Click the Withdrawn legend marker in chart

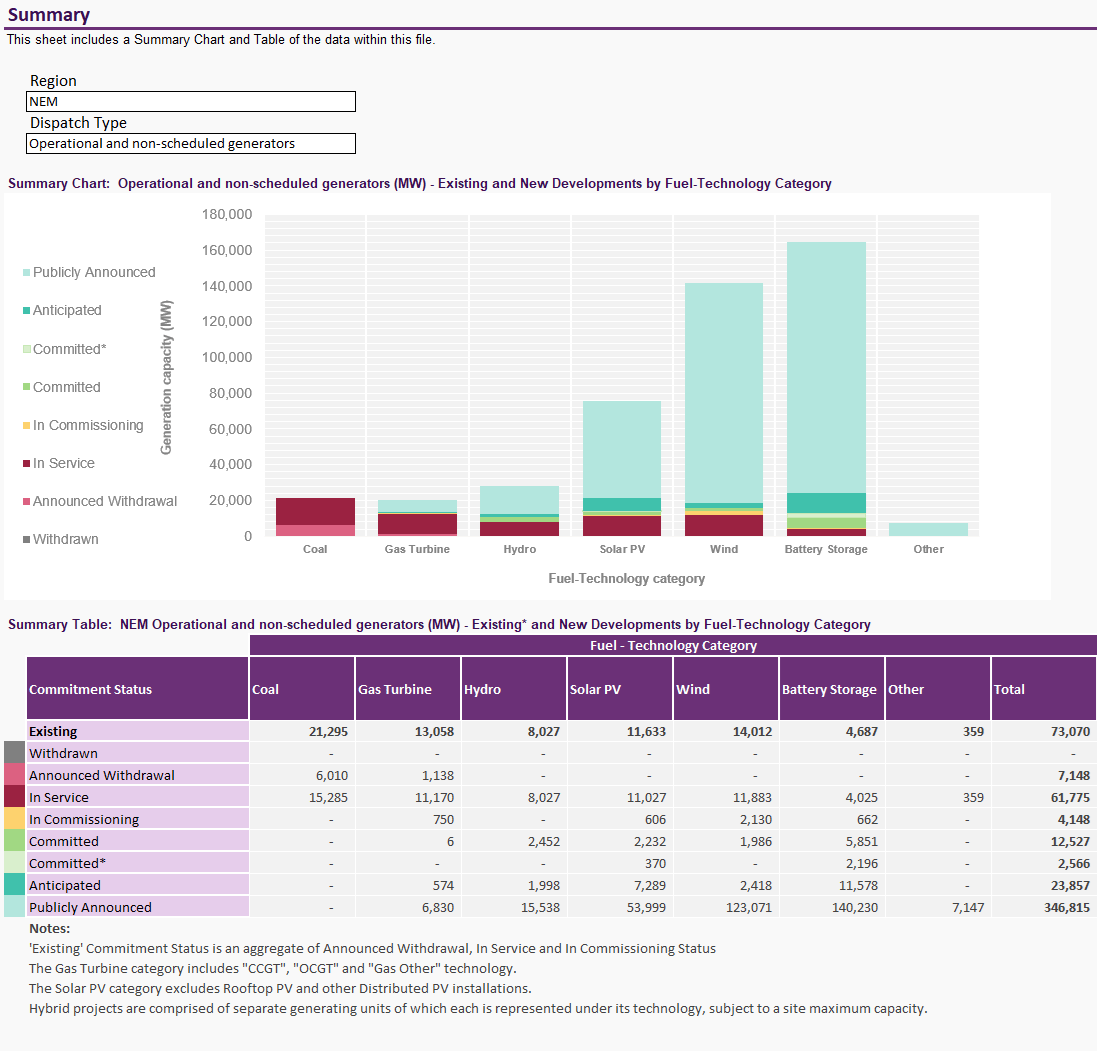27,540
